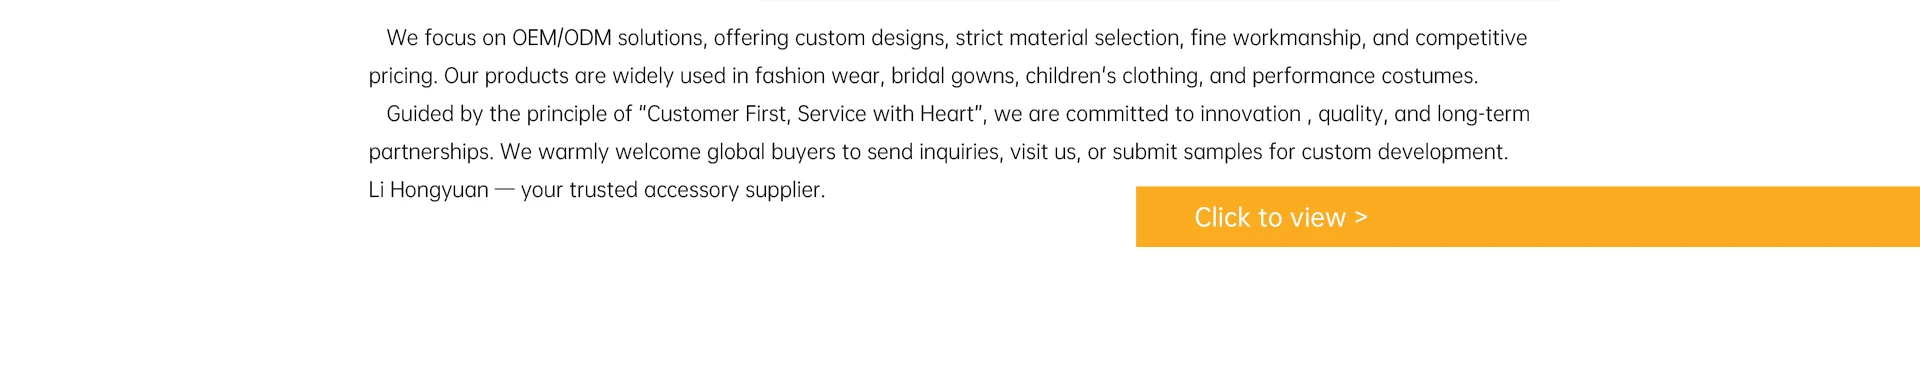Screen dimensions: 1920x368
Task: Click the 'submit samples for custom development' text
Action: pyautogui.click(x=1310, y=152)
